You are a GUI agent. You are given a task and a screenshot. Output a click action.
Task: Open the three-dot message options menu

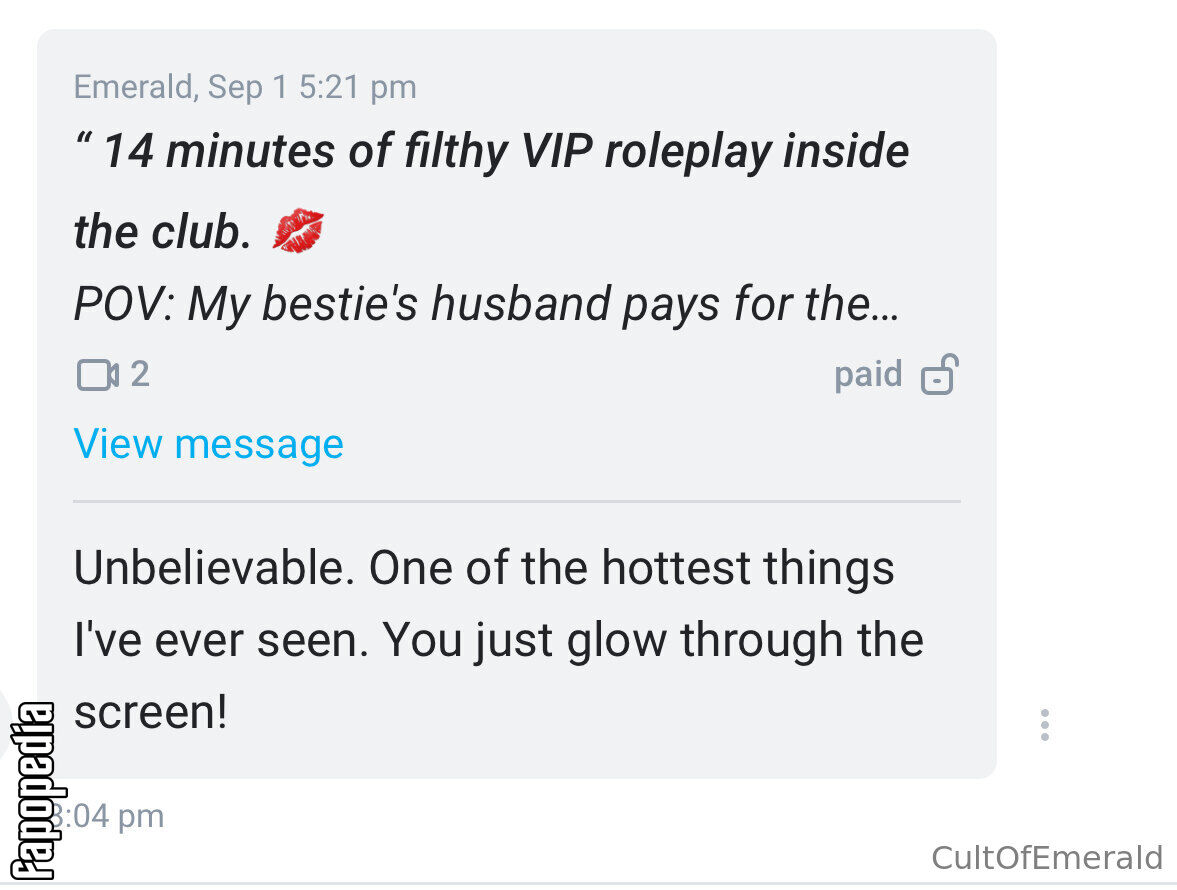point(1044,725)
